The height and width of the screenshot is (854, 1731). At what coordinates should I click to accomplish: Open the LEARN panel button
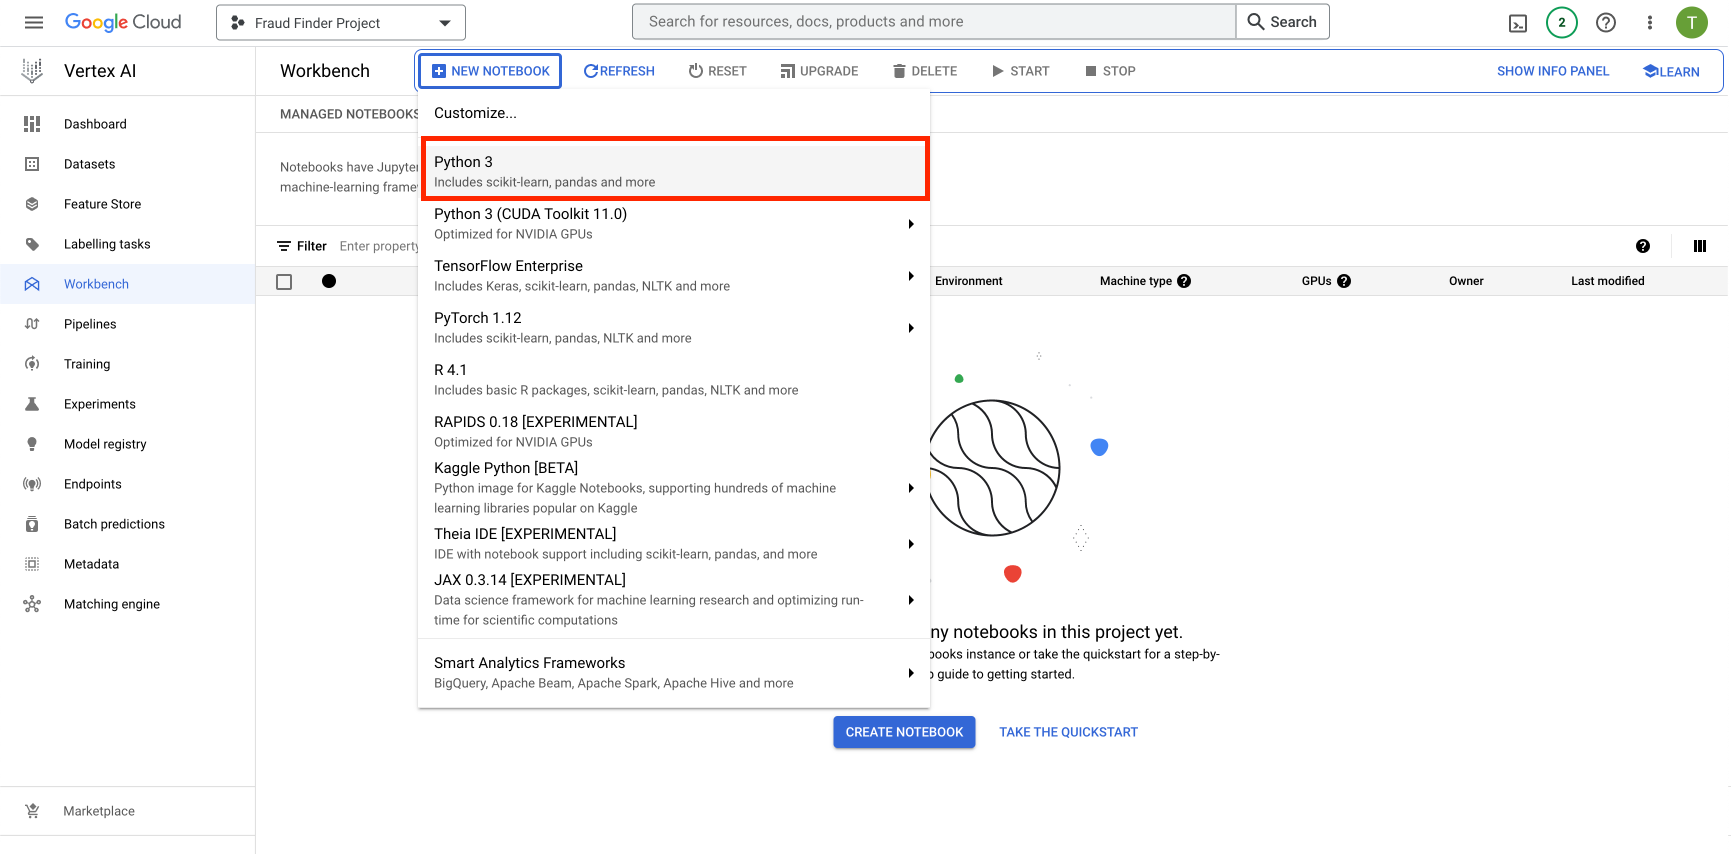tap(1671, 71)
